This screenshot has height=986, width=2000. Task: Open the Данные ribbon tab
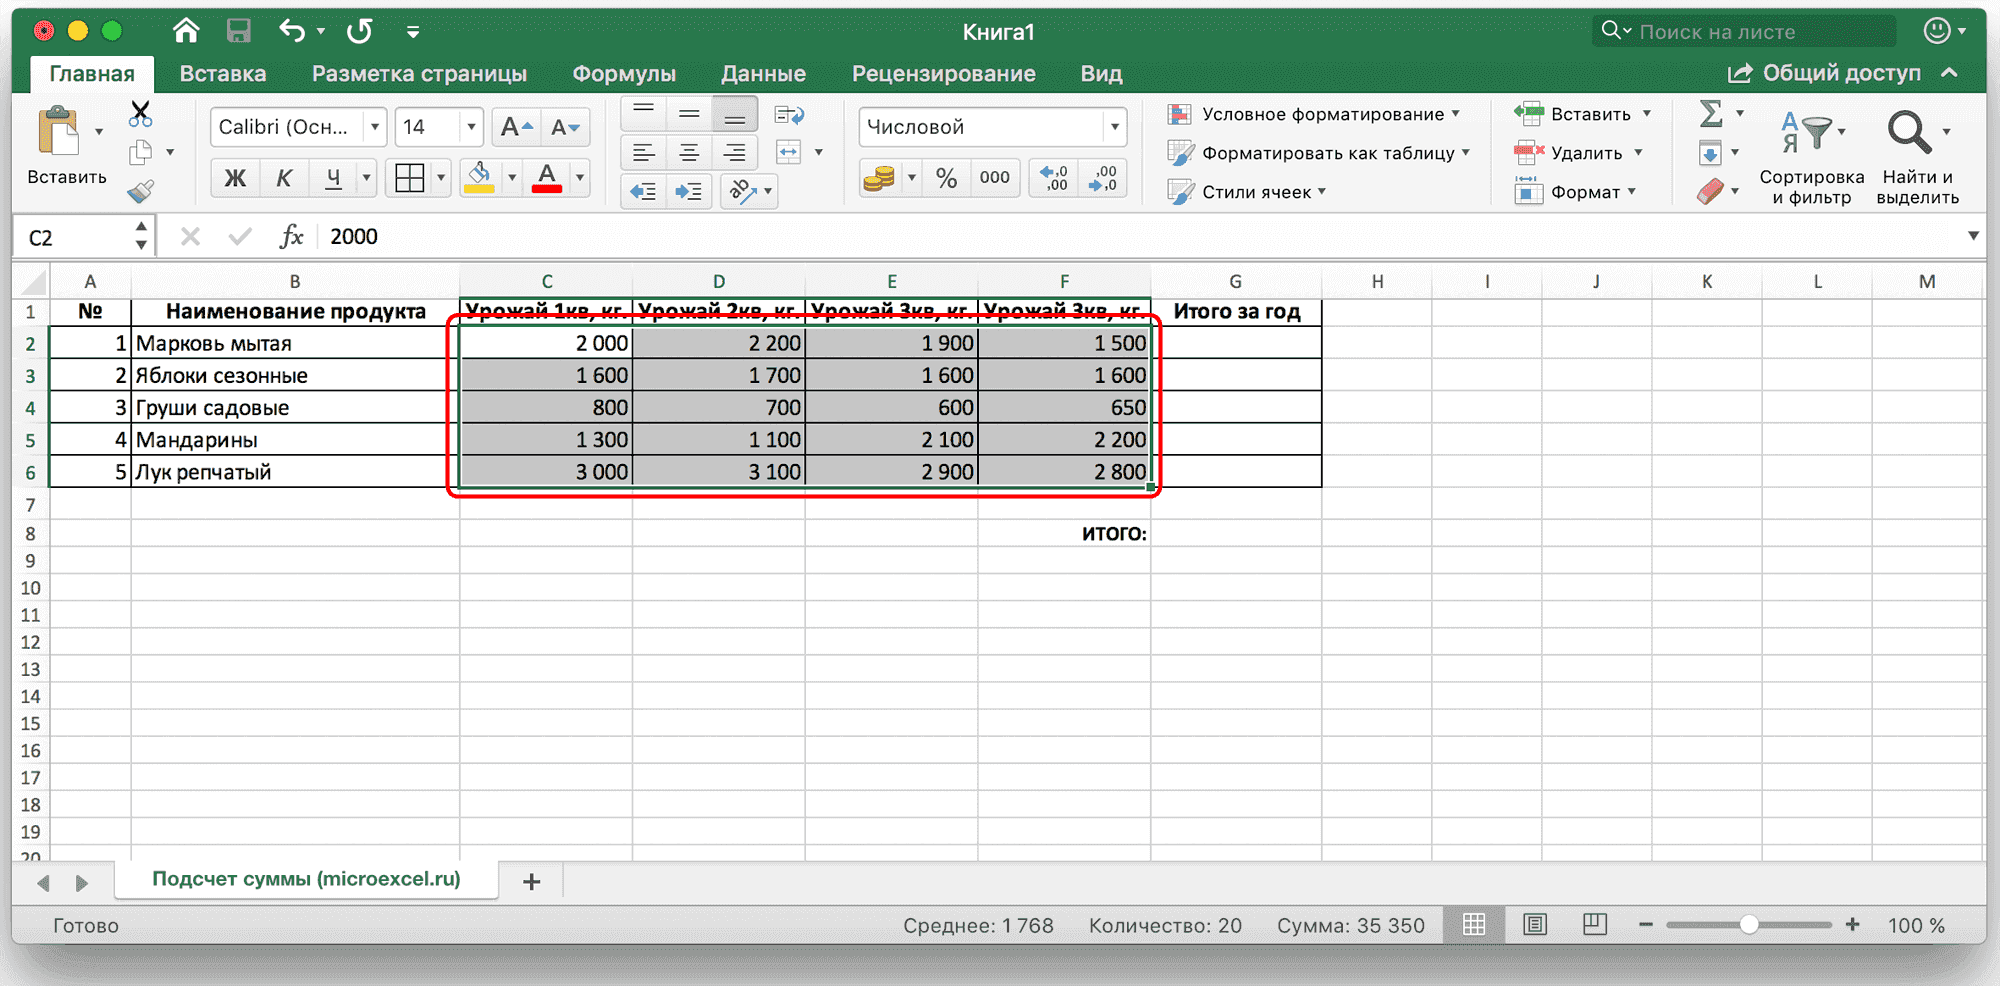point(763,72)
